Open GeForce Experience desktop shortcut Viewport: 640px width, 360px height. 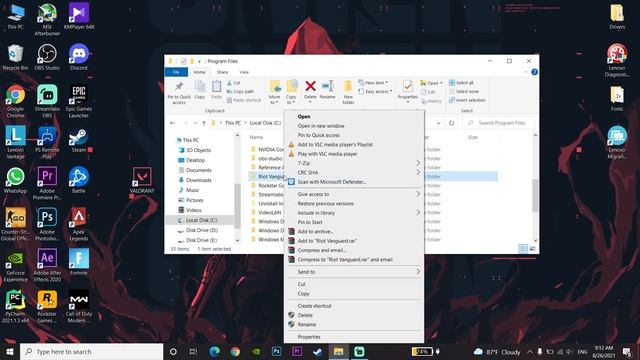(16, 265)
